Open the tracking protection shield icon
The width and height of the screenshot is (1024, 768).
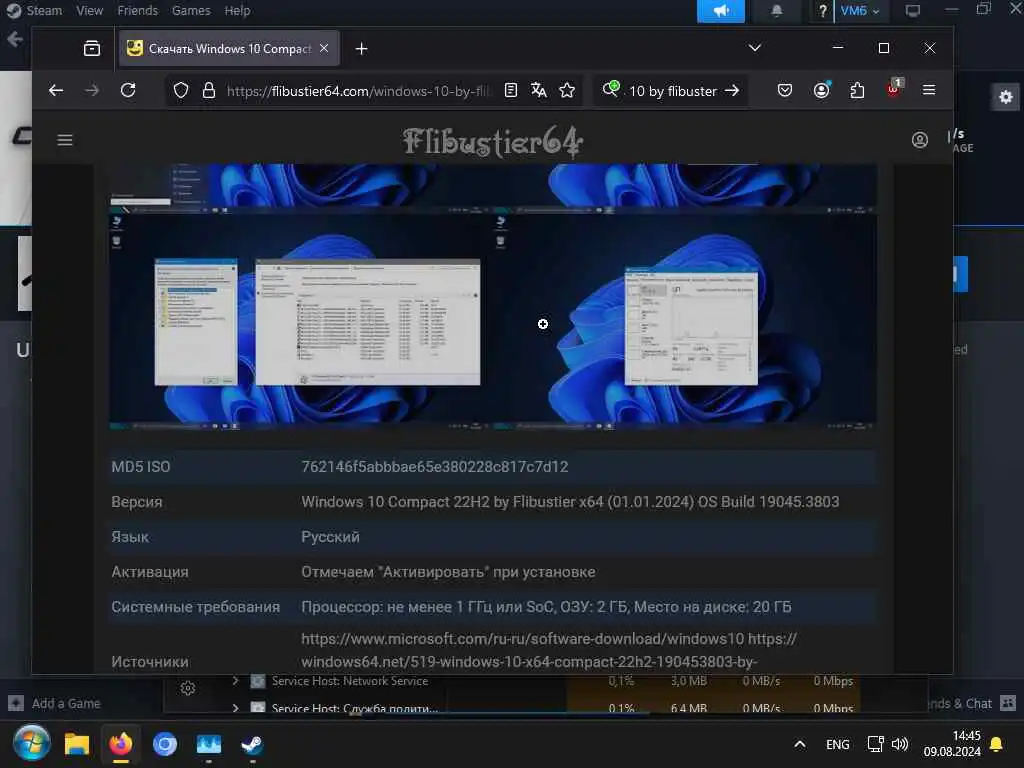(181, 90)
